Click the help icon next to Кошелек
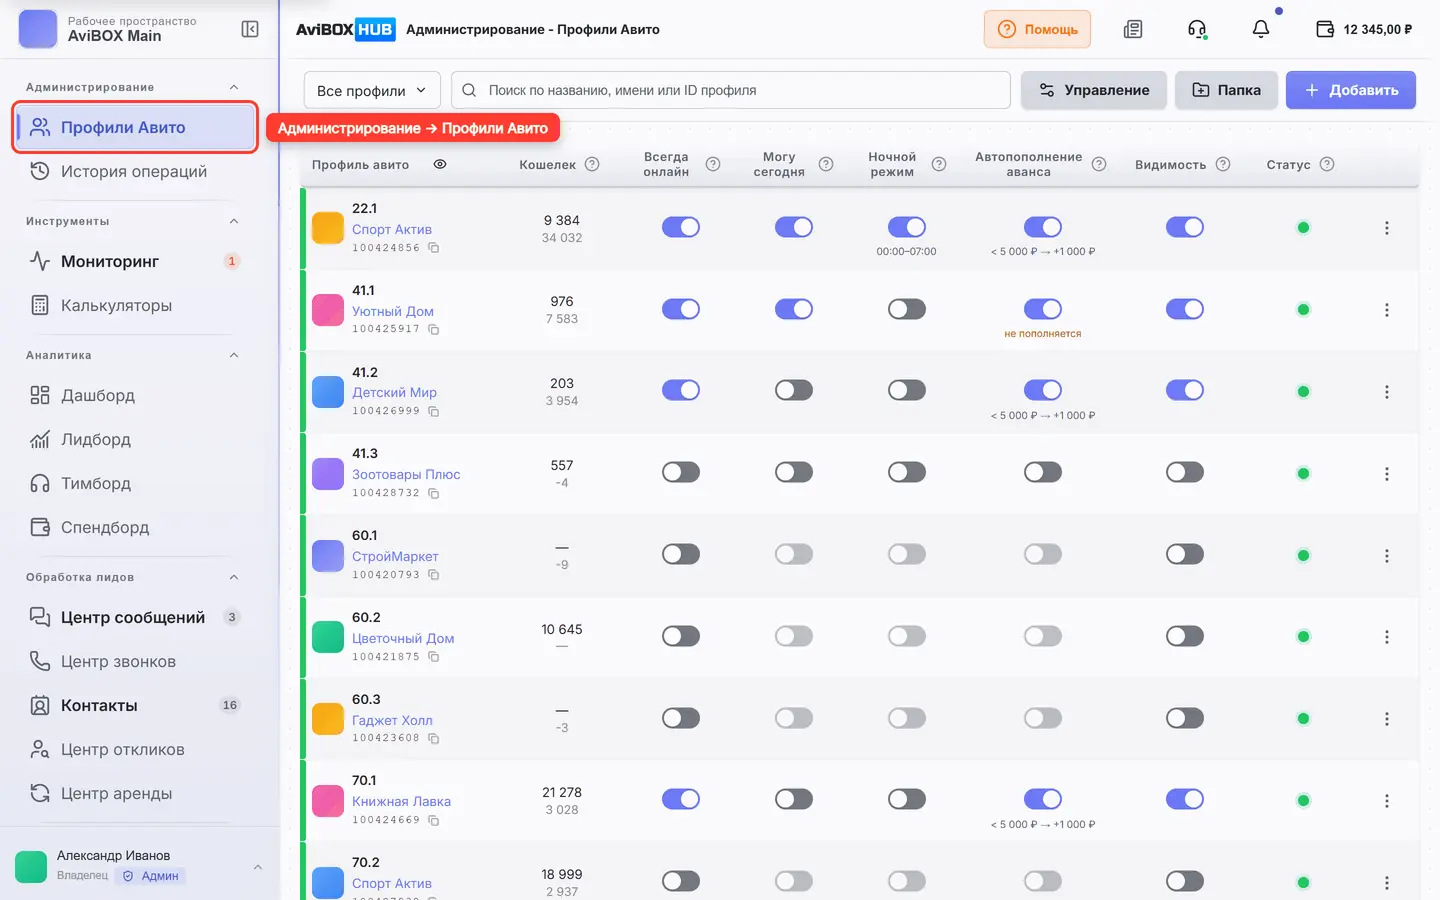Screen dimensions: 1440x900 point(592,164)
